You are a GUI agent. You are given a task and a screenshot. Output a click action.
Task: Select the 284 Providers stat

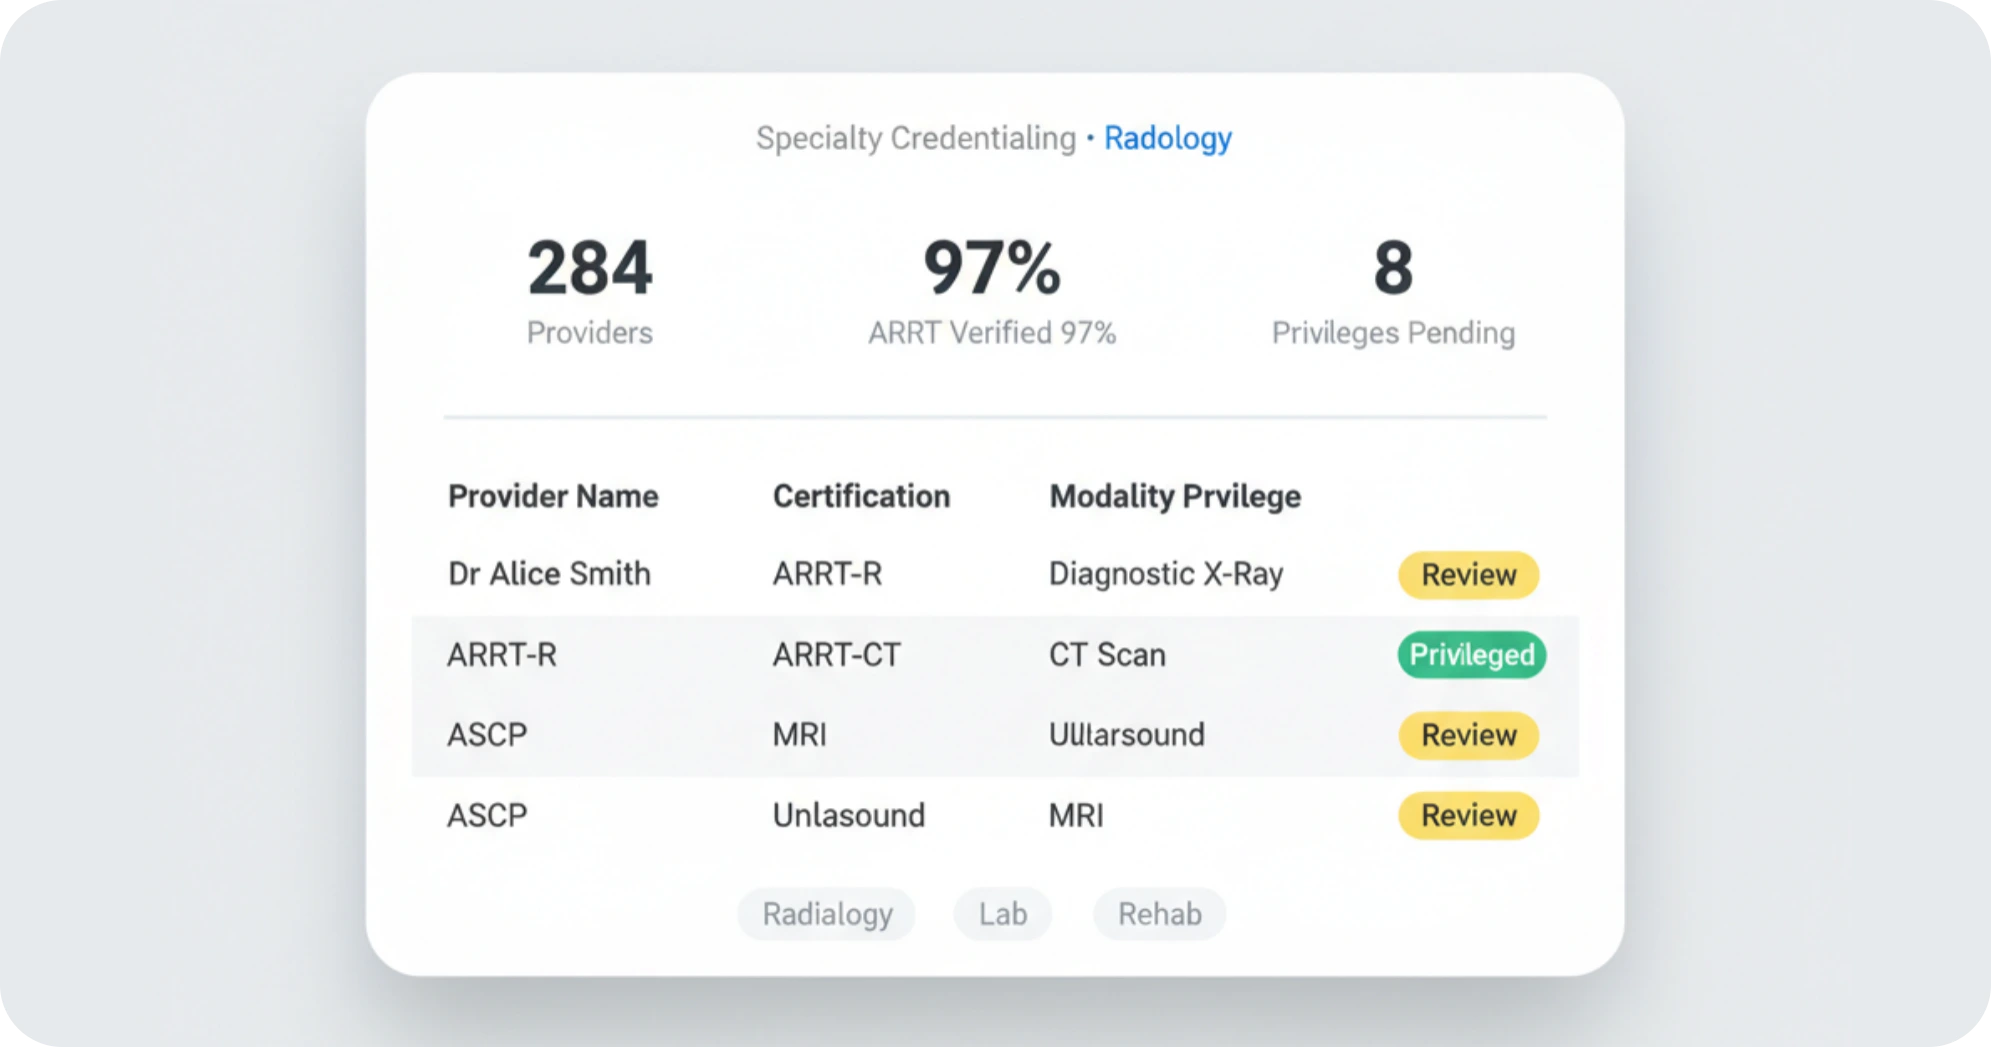point(590,291)
